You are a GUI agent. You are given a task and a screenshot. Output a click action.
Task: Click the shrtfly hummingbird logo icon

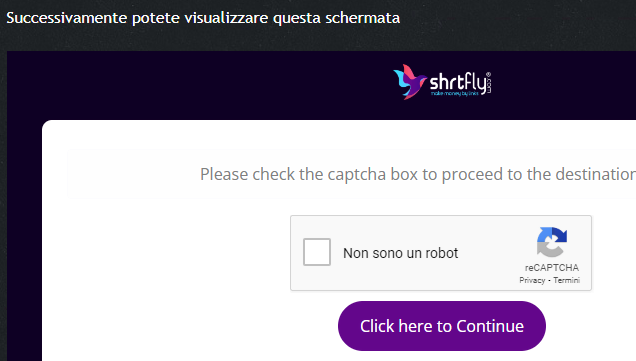tap(410, 82)
